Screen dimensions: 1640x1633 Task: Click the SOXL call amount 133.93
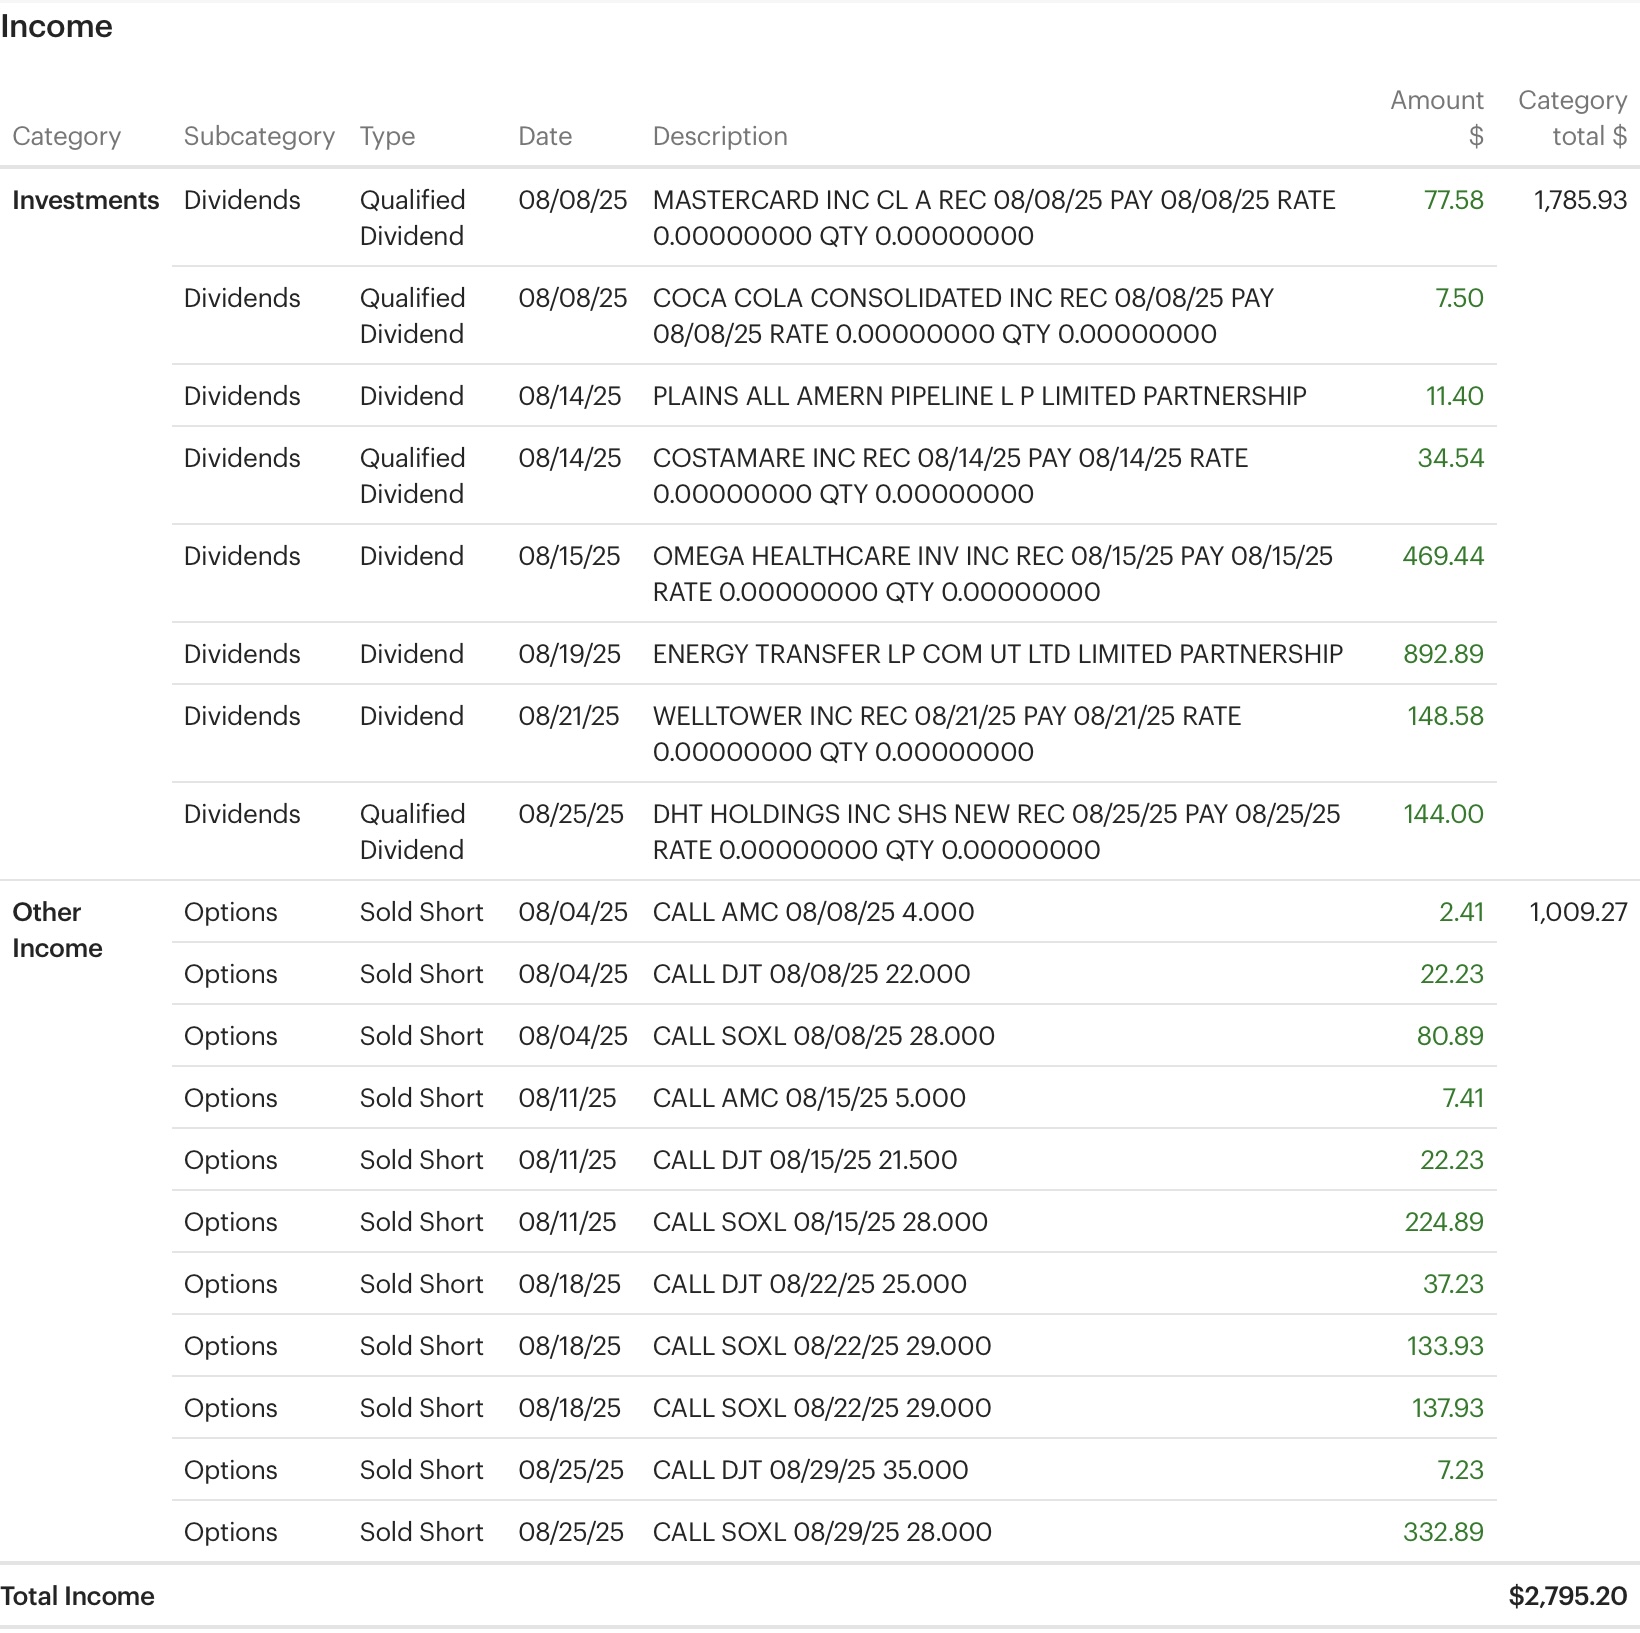pos(1445,1346)
